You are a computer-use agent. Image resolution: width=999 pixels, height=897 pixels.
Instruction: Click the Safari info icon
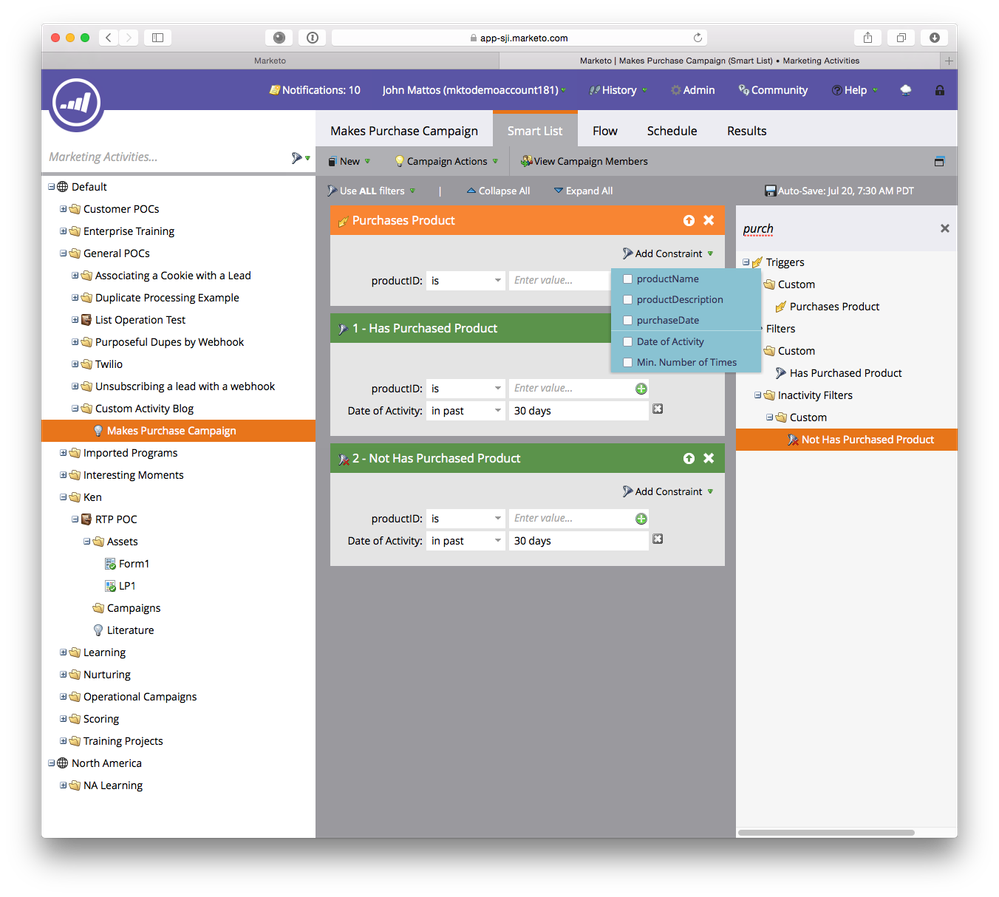(x=312, y=38)
